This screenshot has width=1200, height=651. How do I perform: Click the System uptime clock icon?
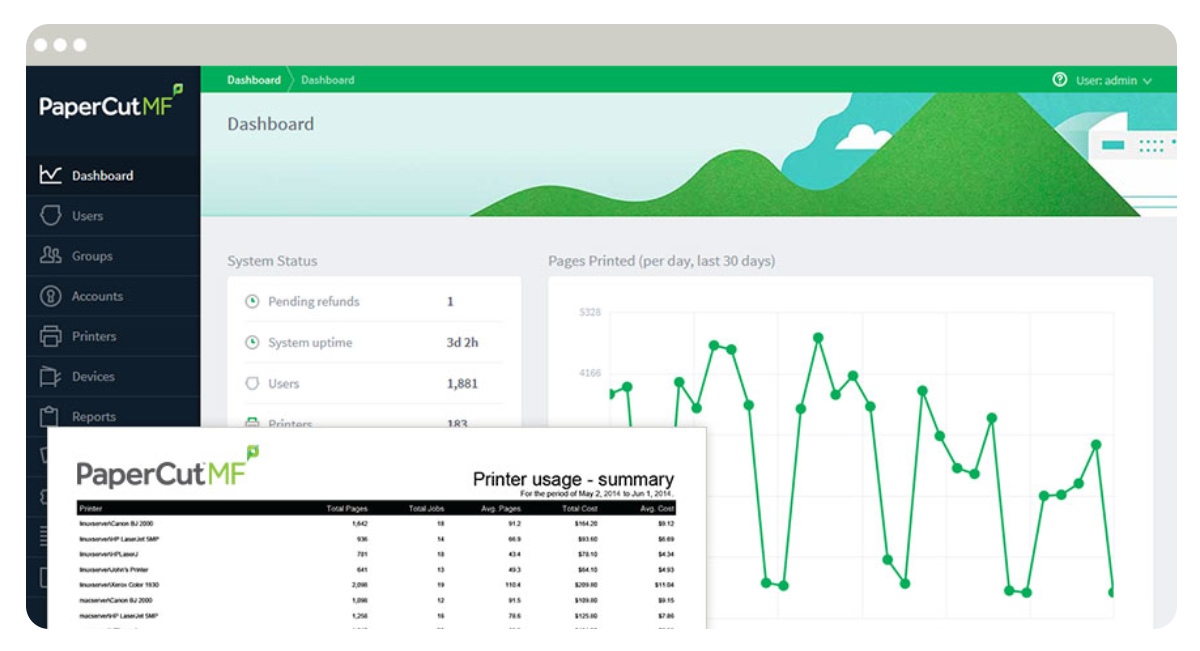point(252,343)
